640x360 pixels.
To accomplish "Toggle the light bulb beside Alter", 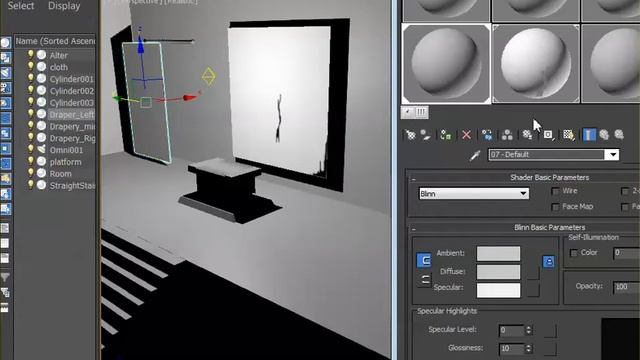I will 31,55.
